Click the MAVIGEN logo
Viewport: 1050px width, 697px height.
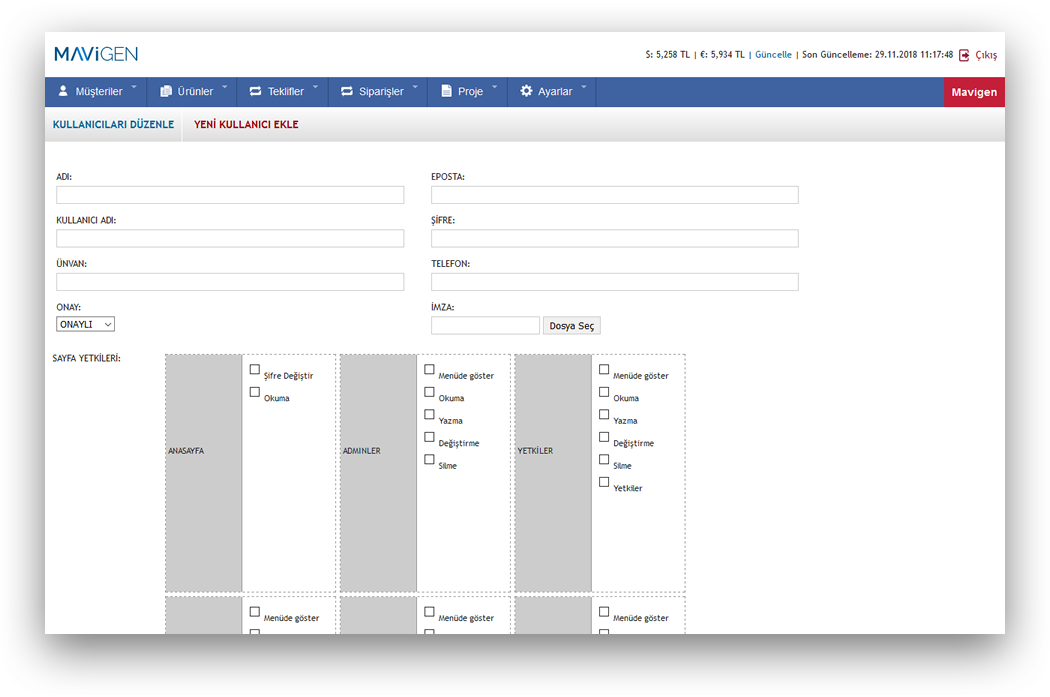coord(96,54)
